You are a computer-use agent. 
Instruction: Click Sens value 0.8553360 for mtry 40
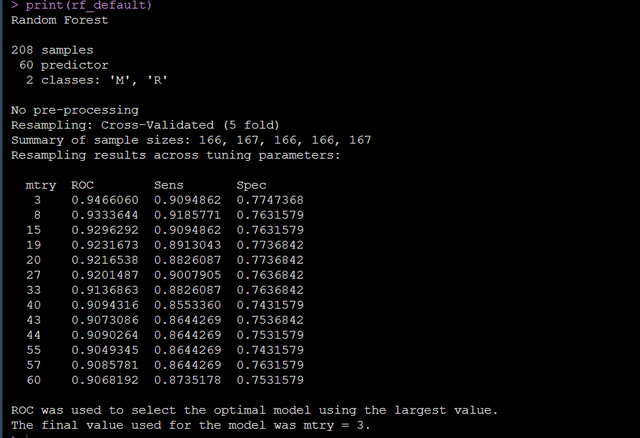187,305
